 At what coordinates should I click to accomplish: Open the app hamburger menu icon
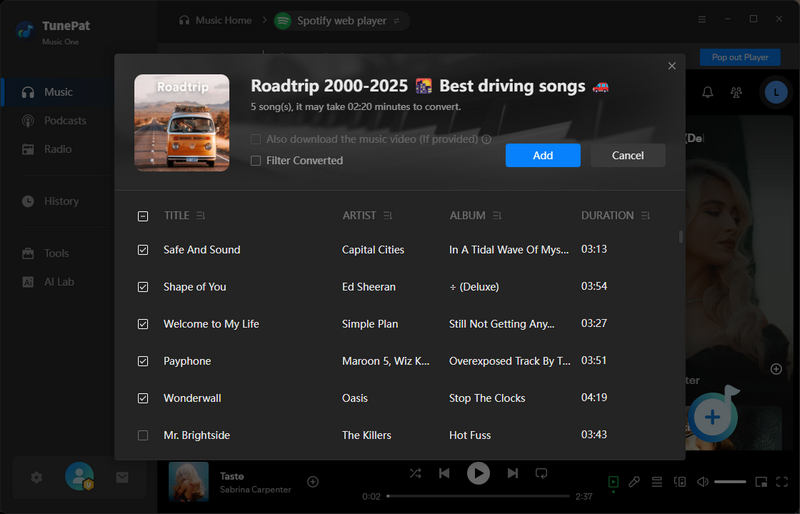tap(702, 19)
